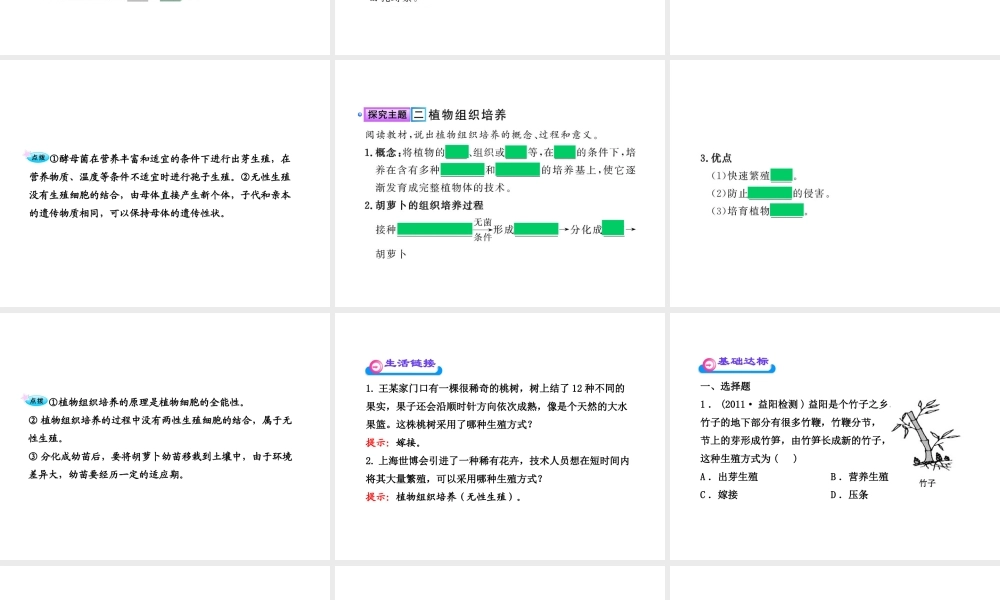
Task: Click the question stem (2011·益阳检测)
Action: [794, 431]
